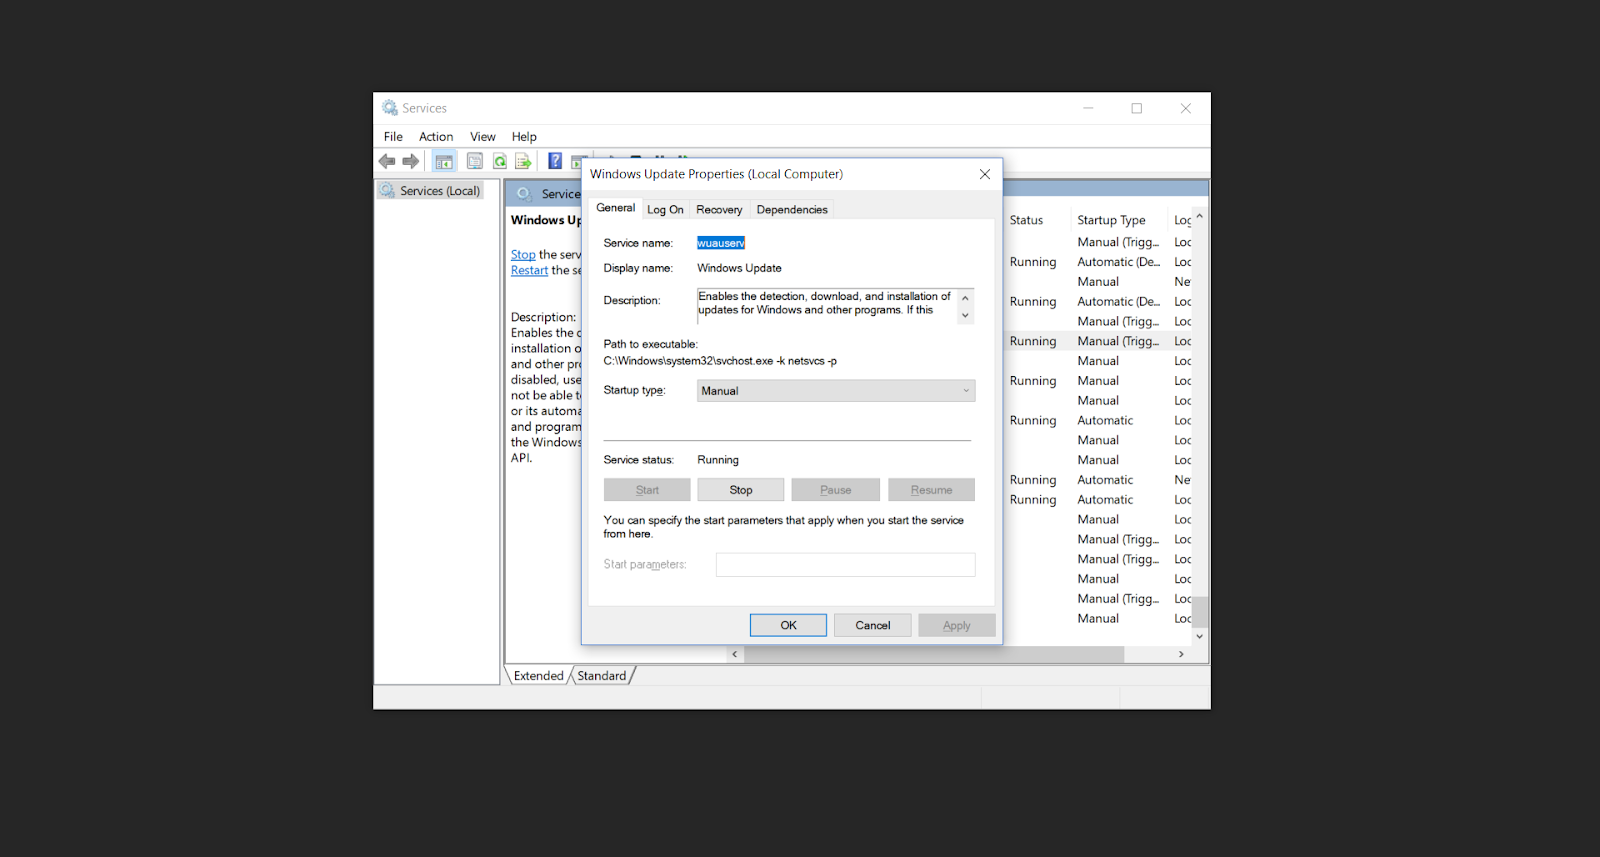Open the Help menu
1600x857 pixels.
pyautogui.click(x=524, y=137)
